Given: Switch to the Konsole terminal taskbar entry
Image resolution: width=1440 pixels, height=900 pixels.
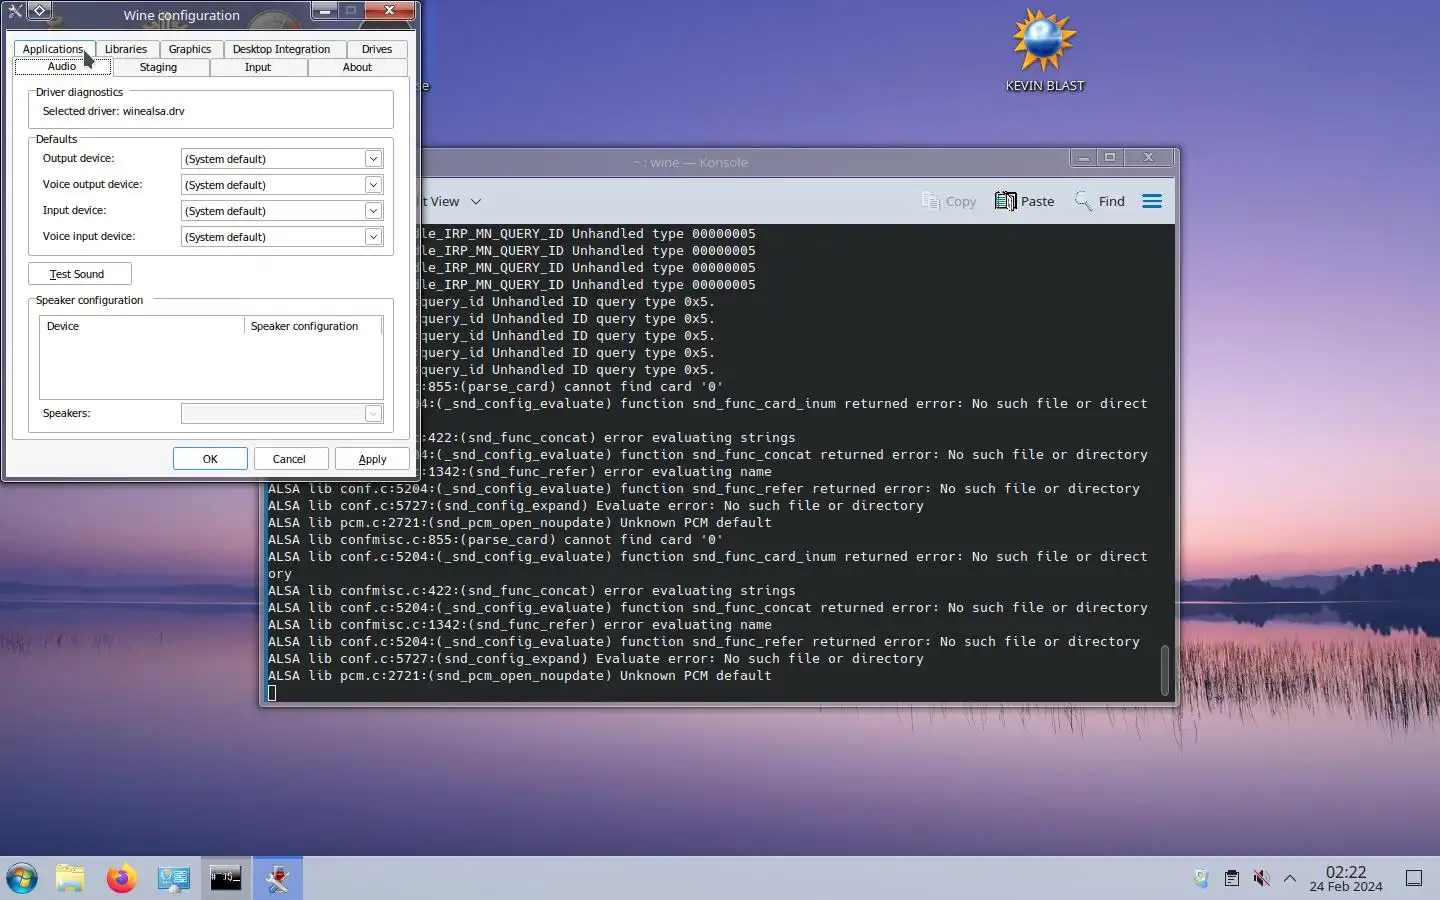Looking at the screenshot, I should [226, 879].
